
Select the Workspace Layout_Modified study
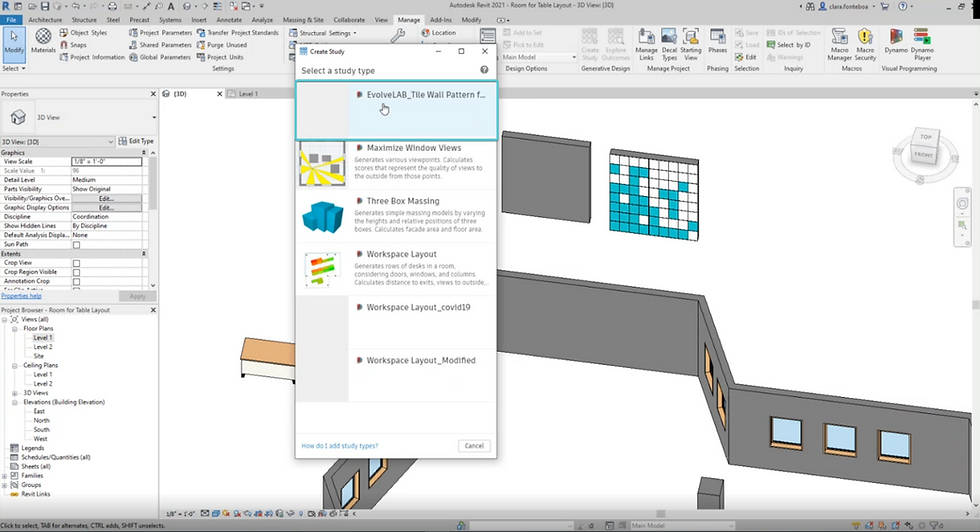tap(396, 376)
